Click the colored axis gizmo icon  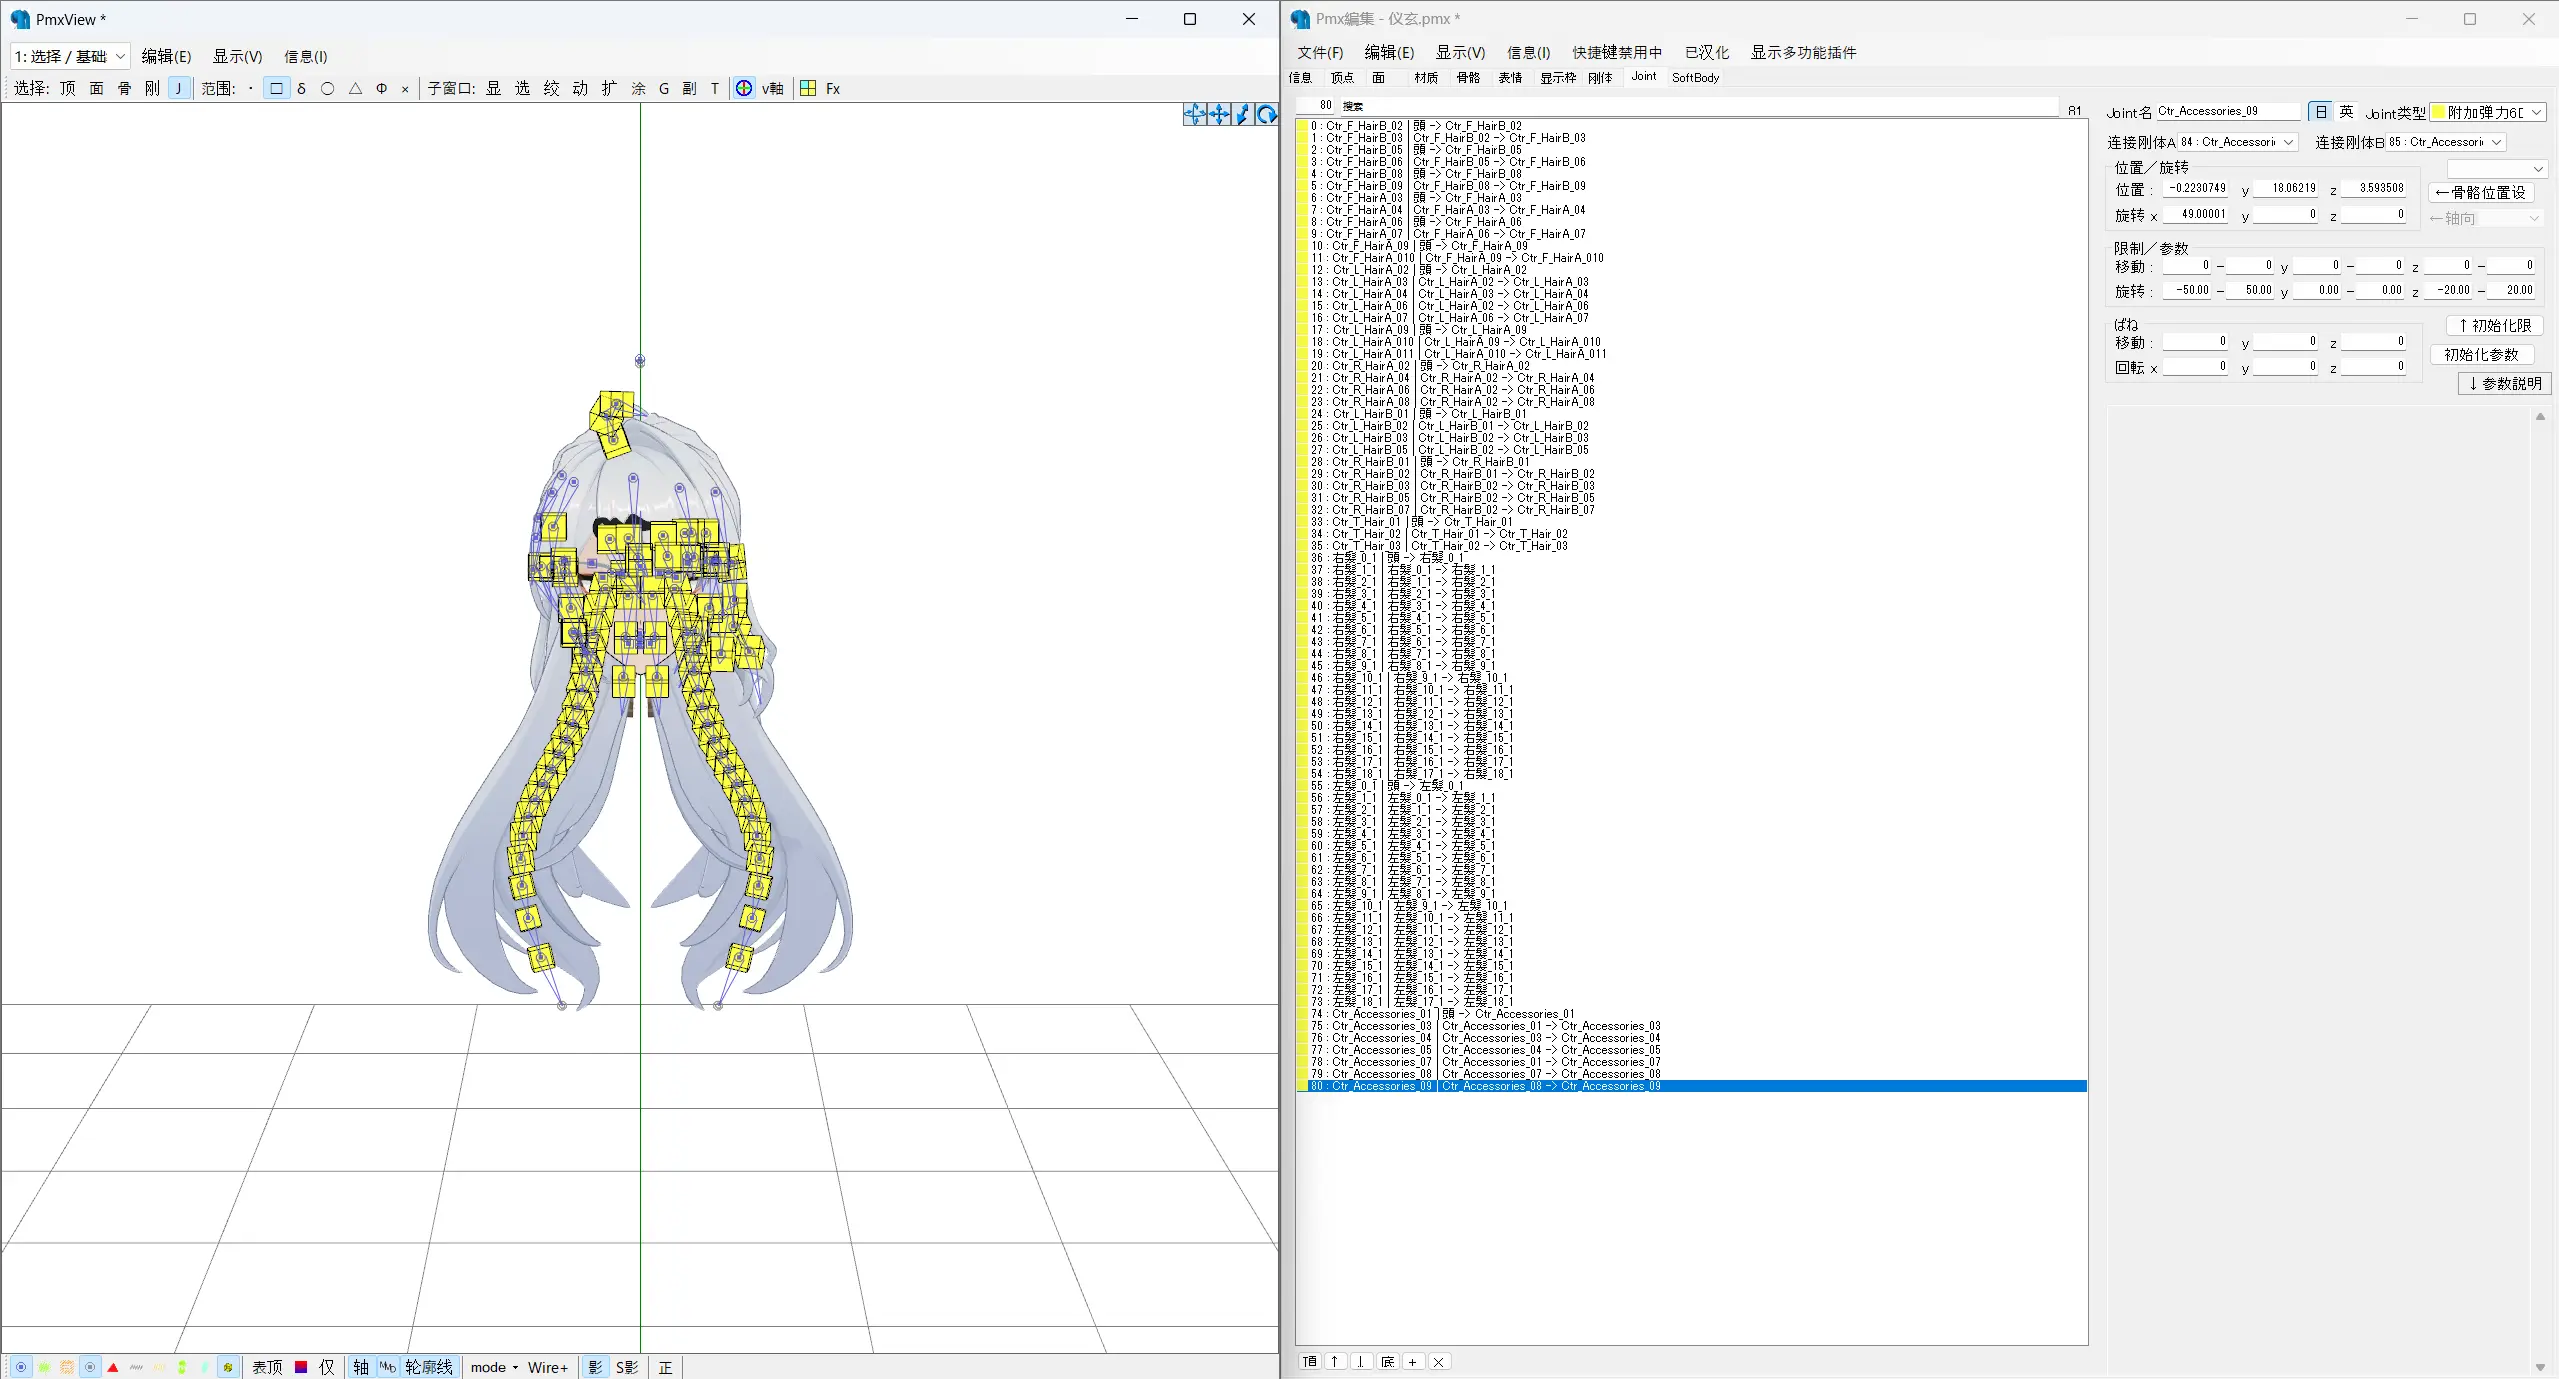pos(744,89)
